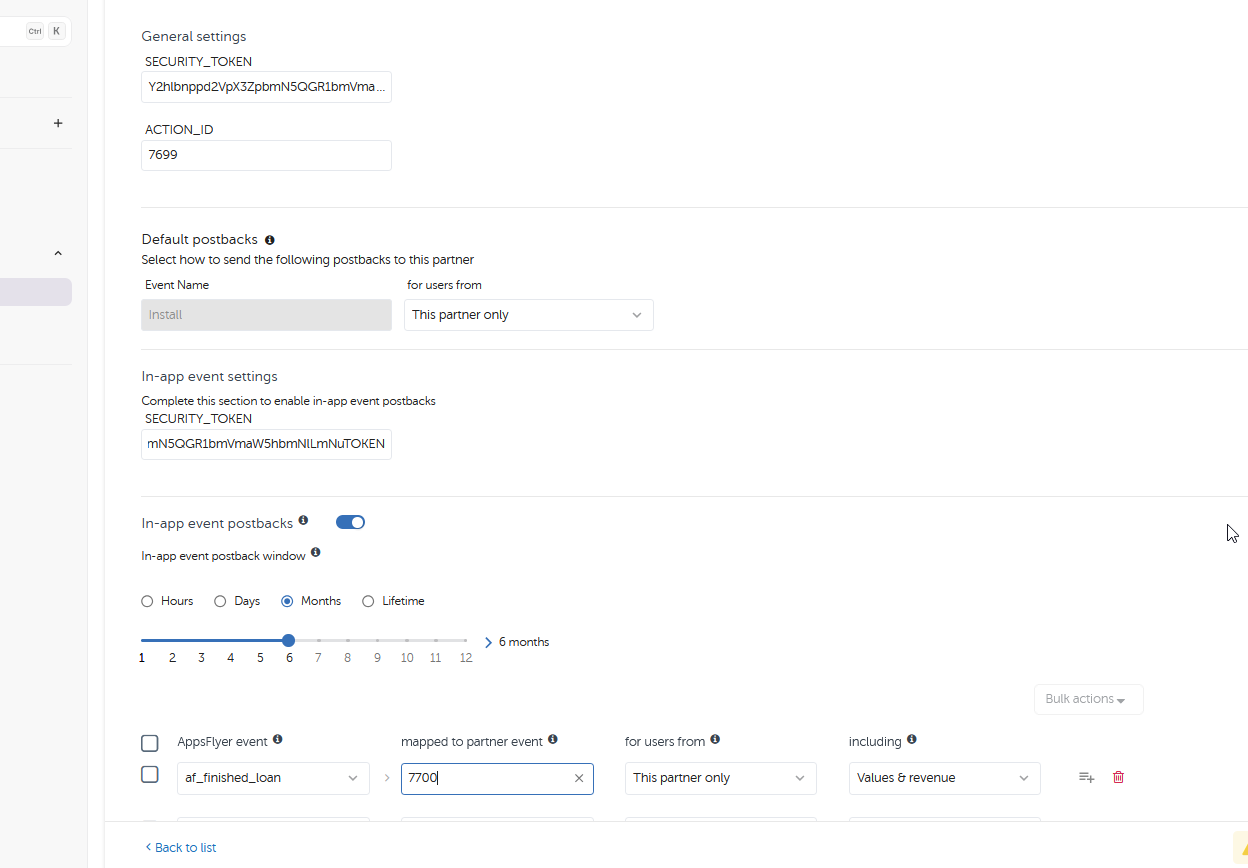Click the ACTION_ID field showing 7699

click(x=266, y=155)
